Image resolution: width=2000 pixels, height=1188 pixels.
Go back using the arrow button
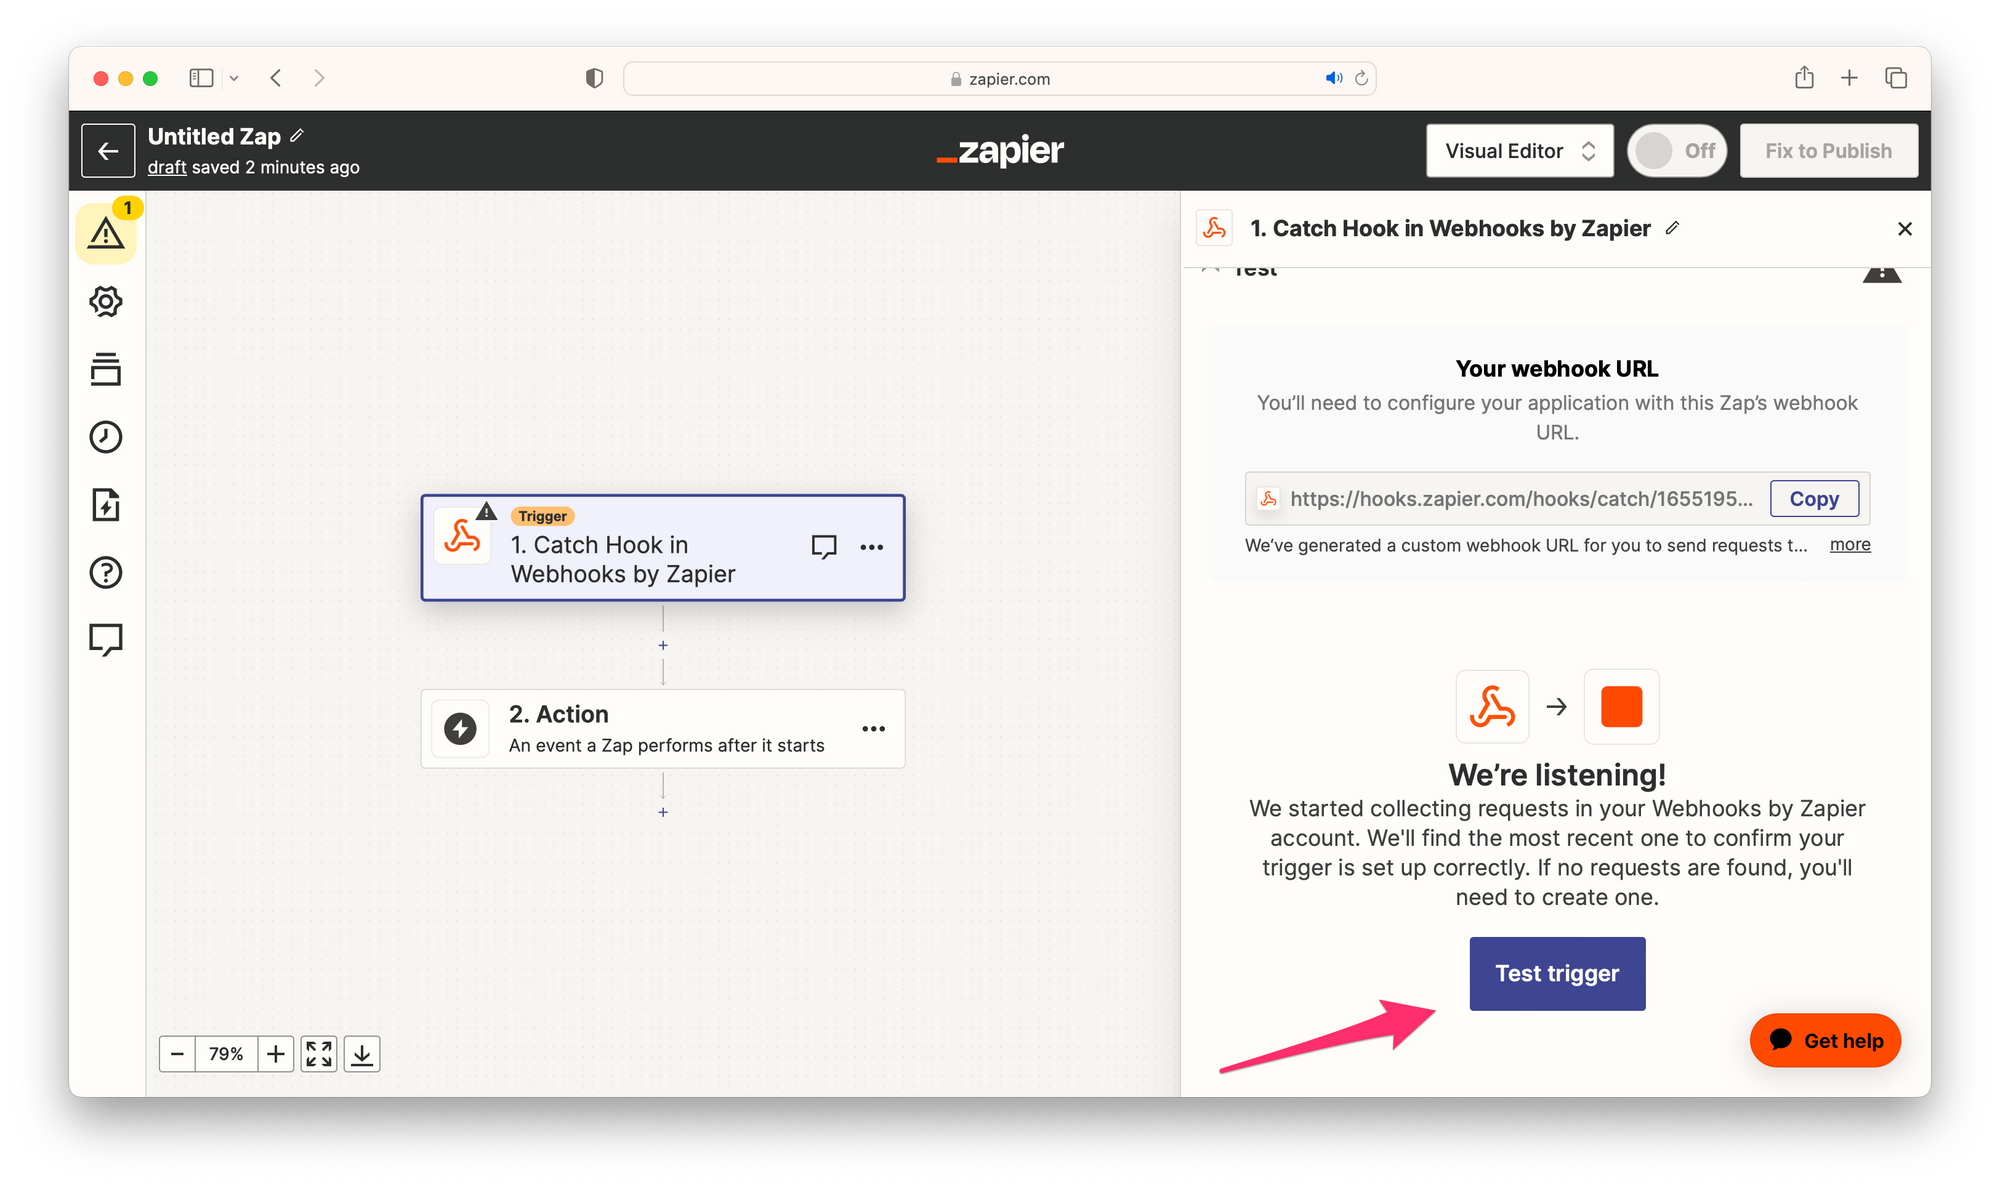click(108, 151)
